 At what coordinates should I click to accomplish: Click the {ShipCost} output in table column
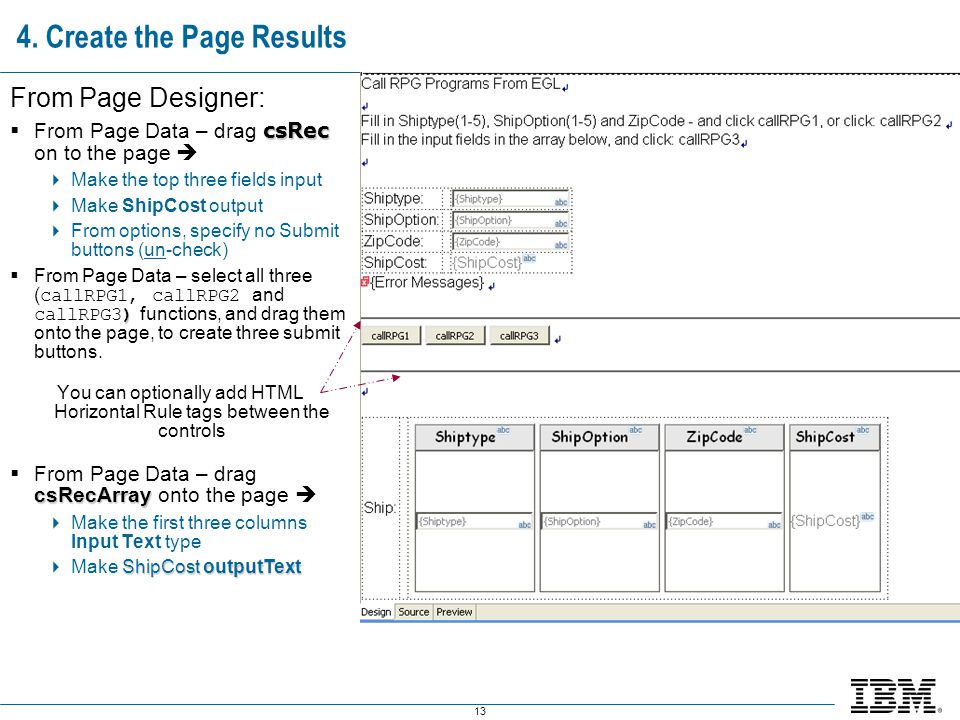click(825, 521)
